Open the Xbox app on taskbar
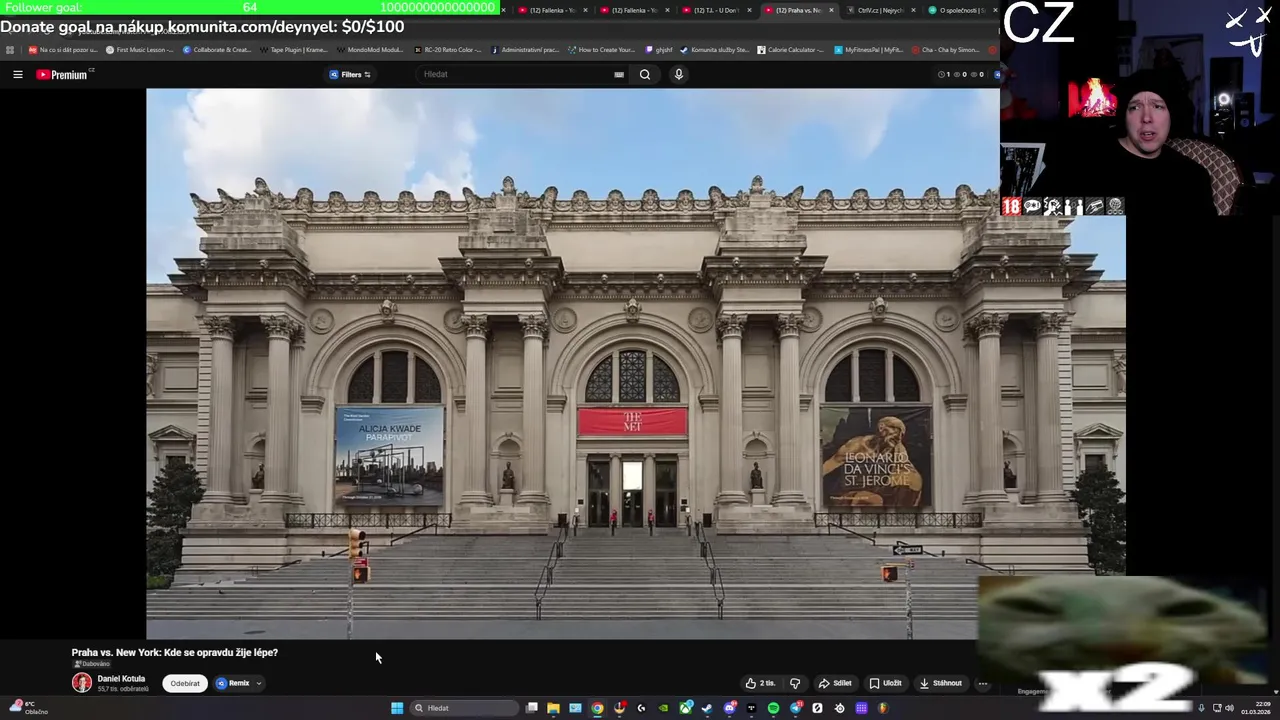Image resolution: width=1280 pixels, height=720 pixels. point(685,708)
